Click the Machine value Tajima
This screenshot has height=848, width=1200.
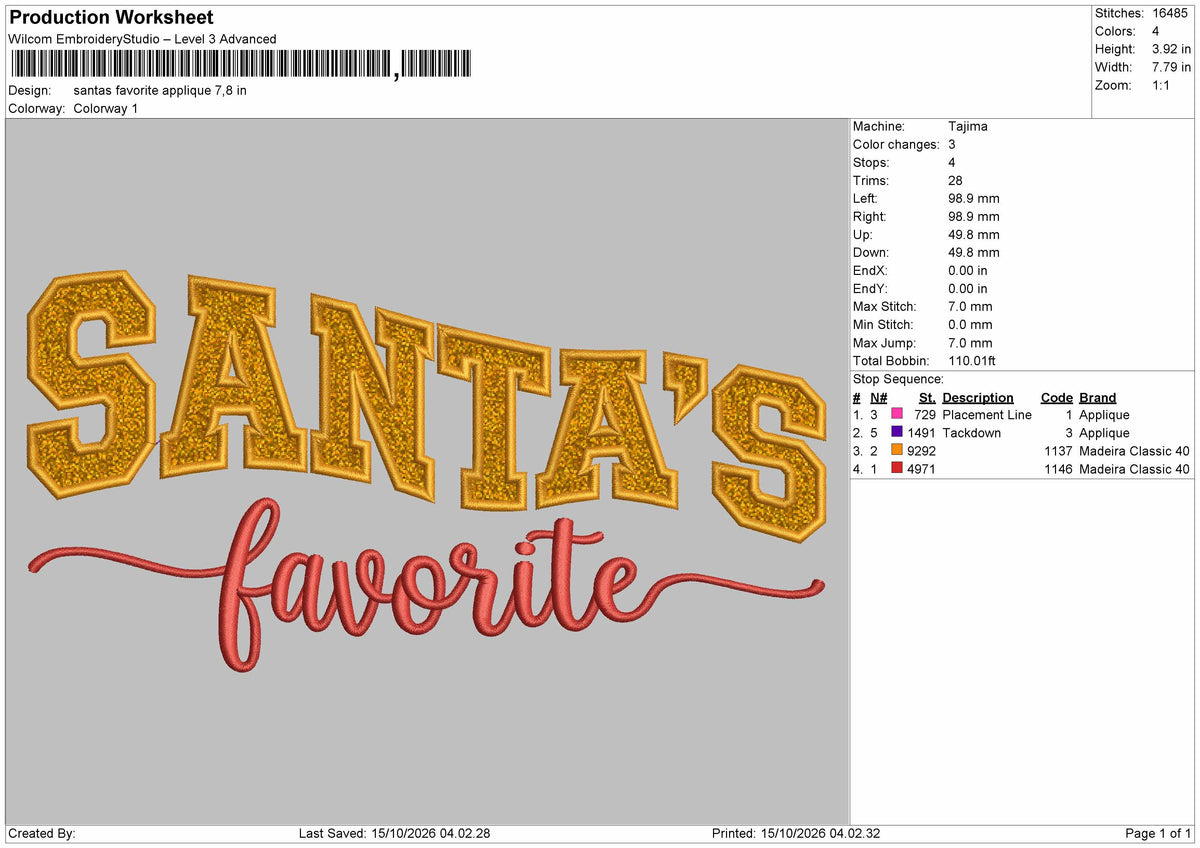tap(968, 126)
